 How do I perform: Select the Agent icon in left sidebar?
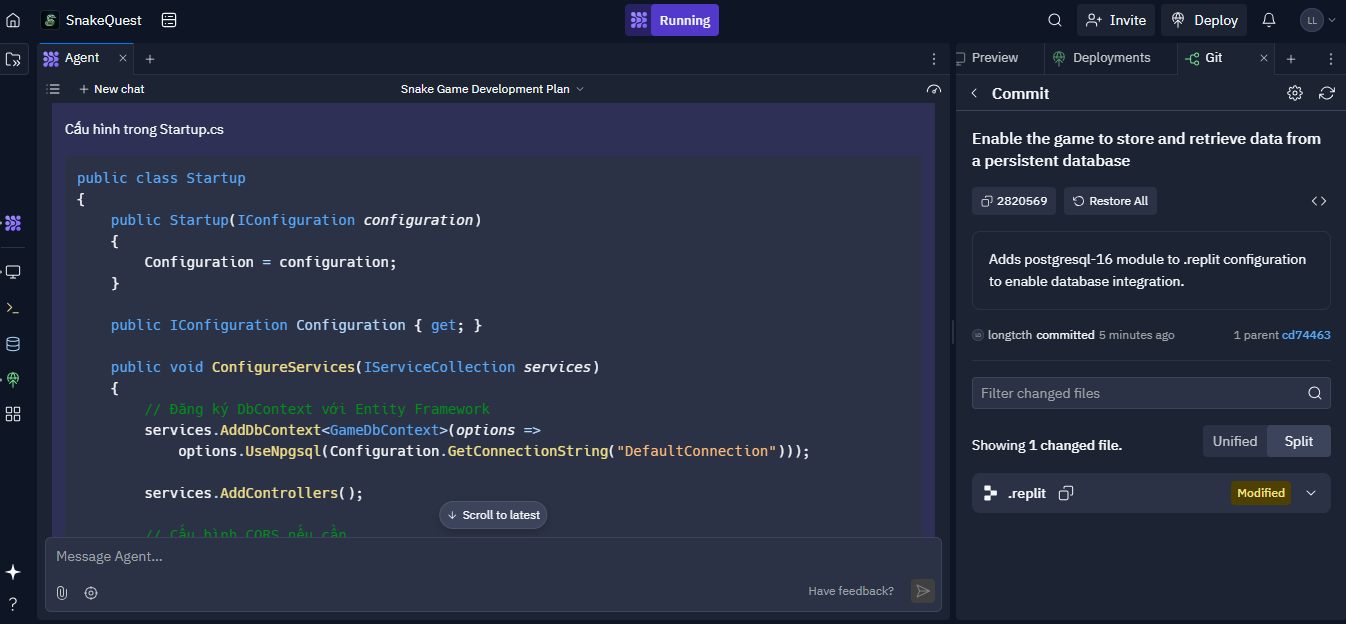[x=13, y=223]
